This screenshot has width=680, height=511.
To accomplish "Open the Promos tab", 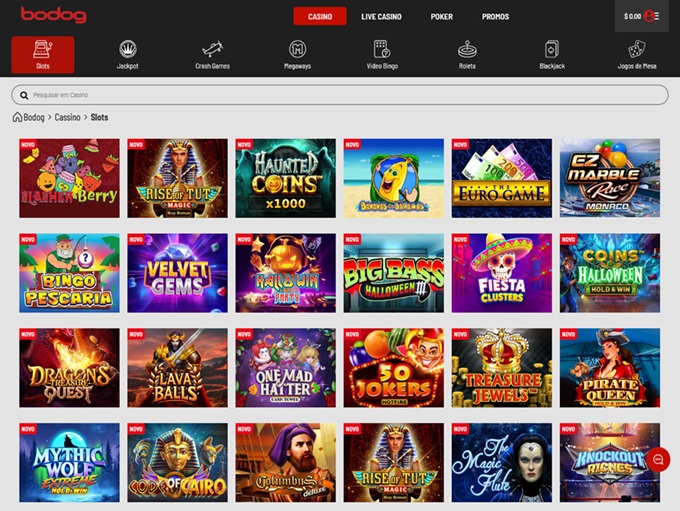I will (x=495, y=17).
